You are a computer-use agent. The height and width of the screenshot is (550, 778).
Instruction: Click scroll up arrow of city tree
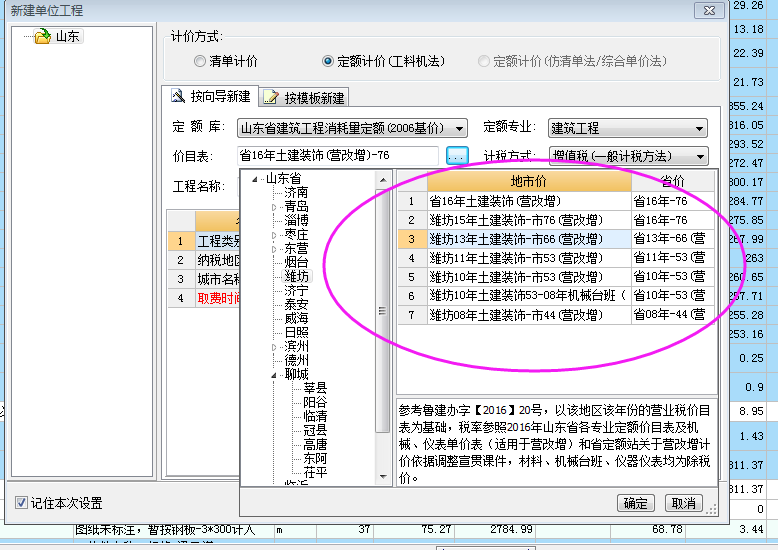(383, 179)
